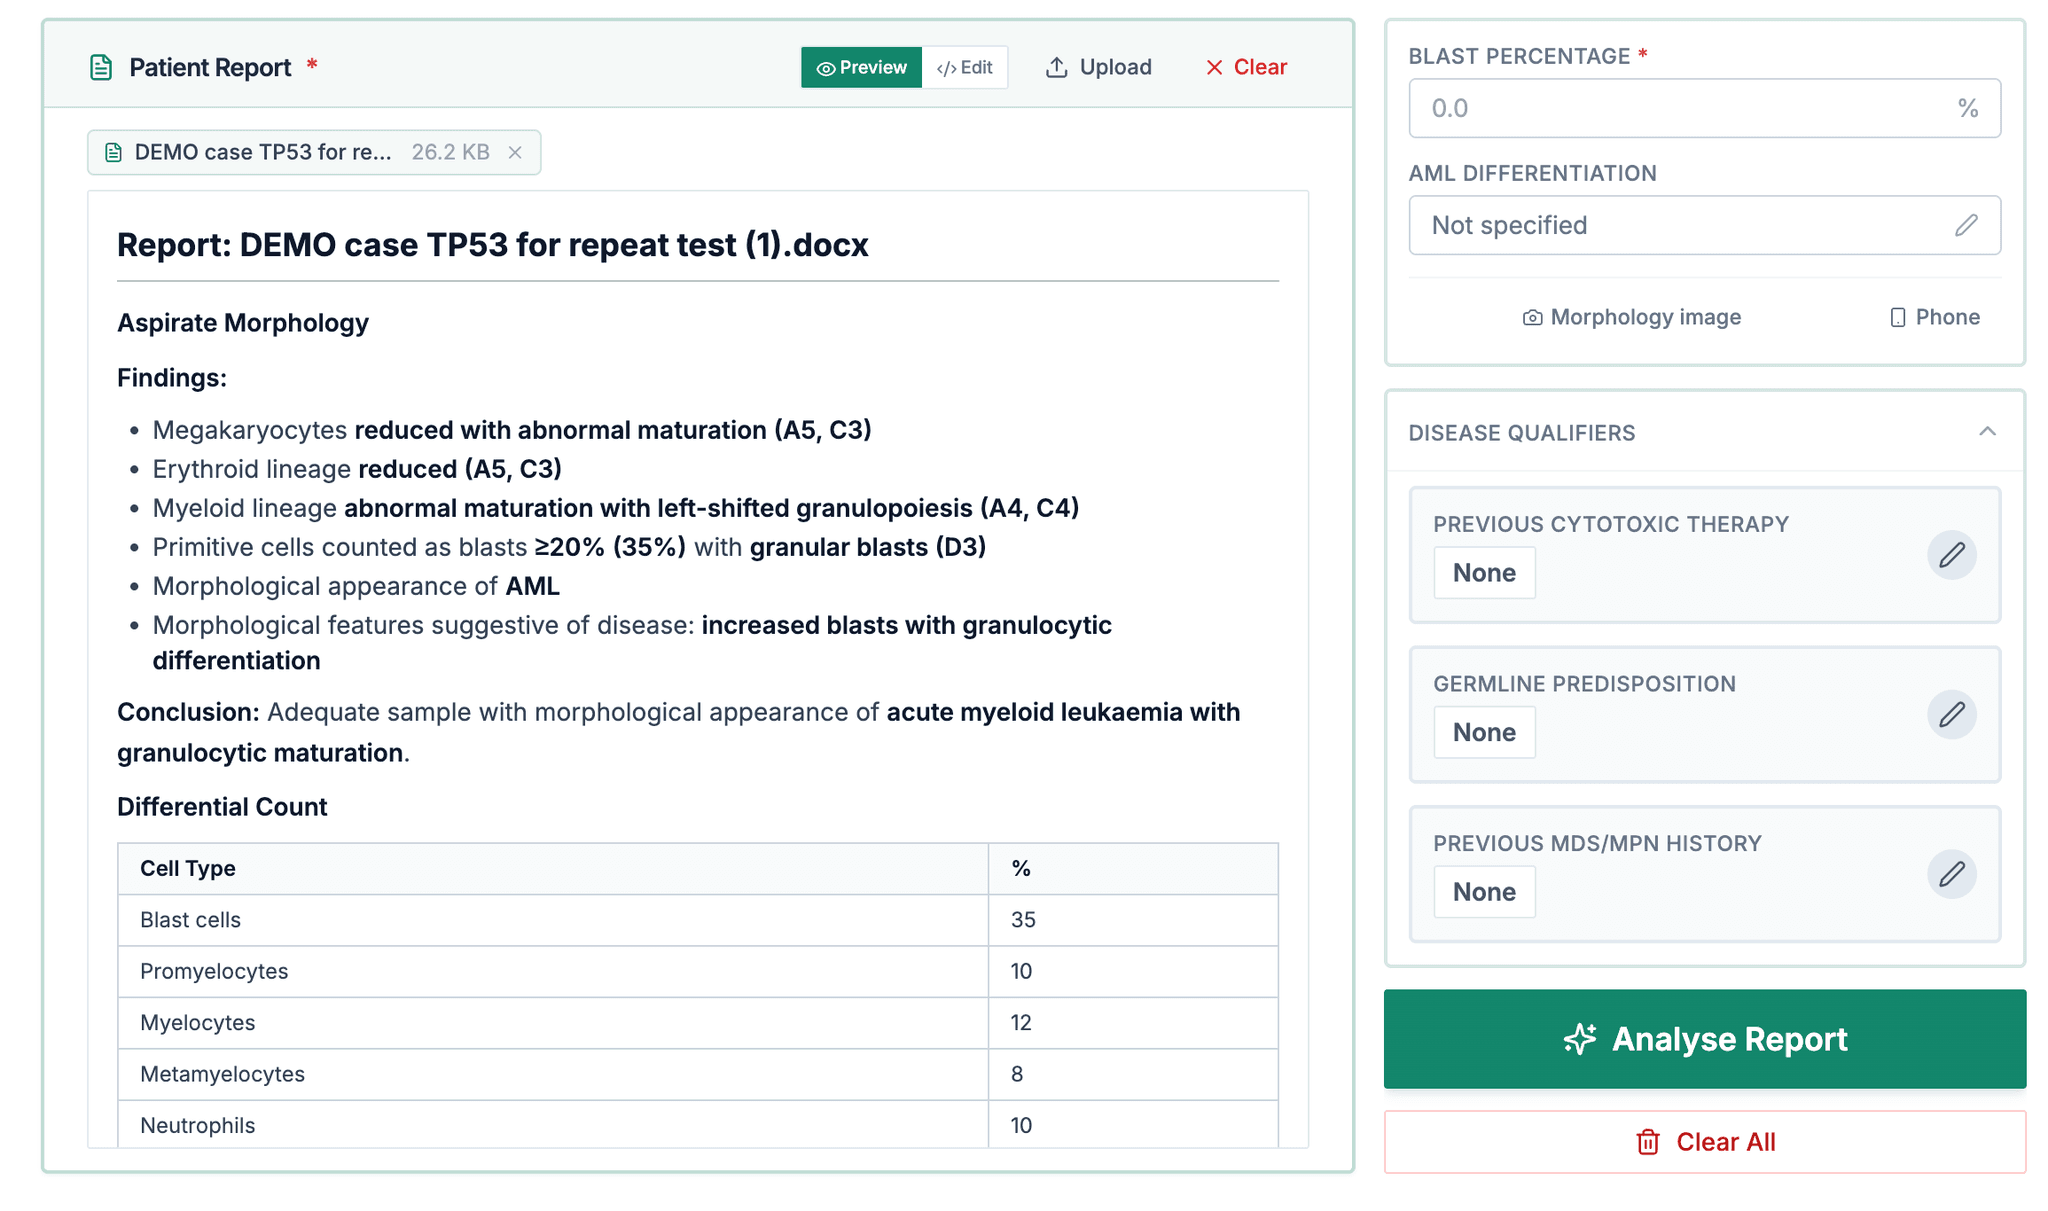
Task: Edit Previous MDS/MPN History with pencil icon
Action: click(x=1952, y=874)
